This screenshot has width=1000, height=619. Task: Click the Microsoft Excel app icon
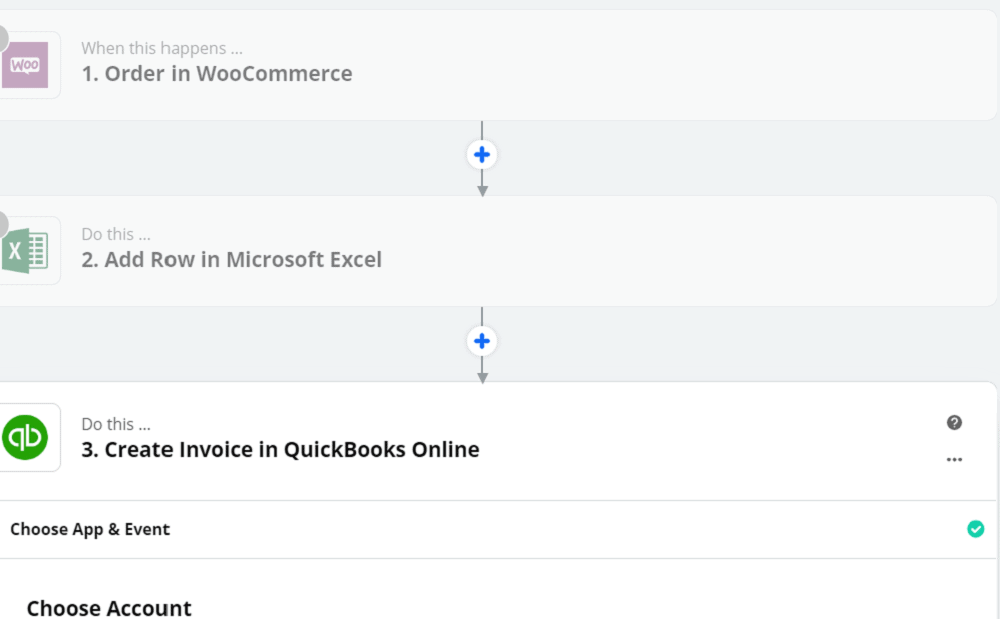coord(25,251)
